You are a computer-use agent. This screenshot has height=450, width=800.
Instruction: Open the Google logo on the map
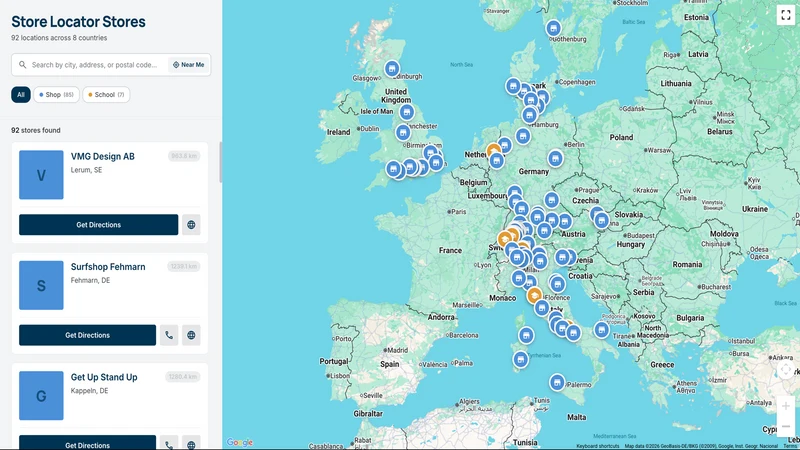(x=239, y=442)
